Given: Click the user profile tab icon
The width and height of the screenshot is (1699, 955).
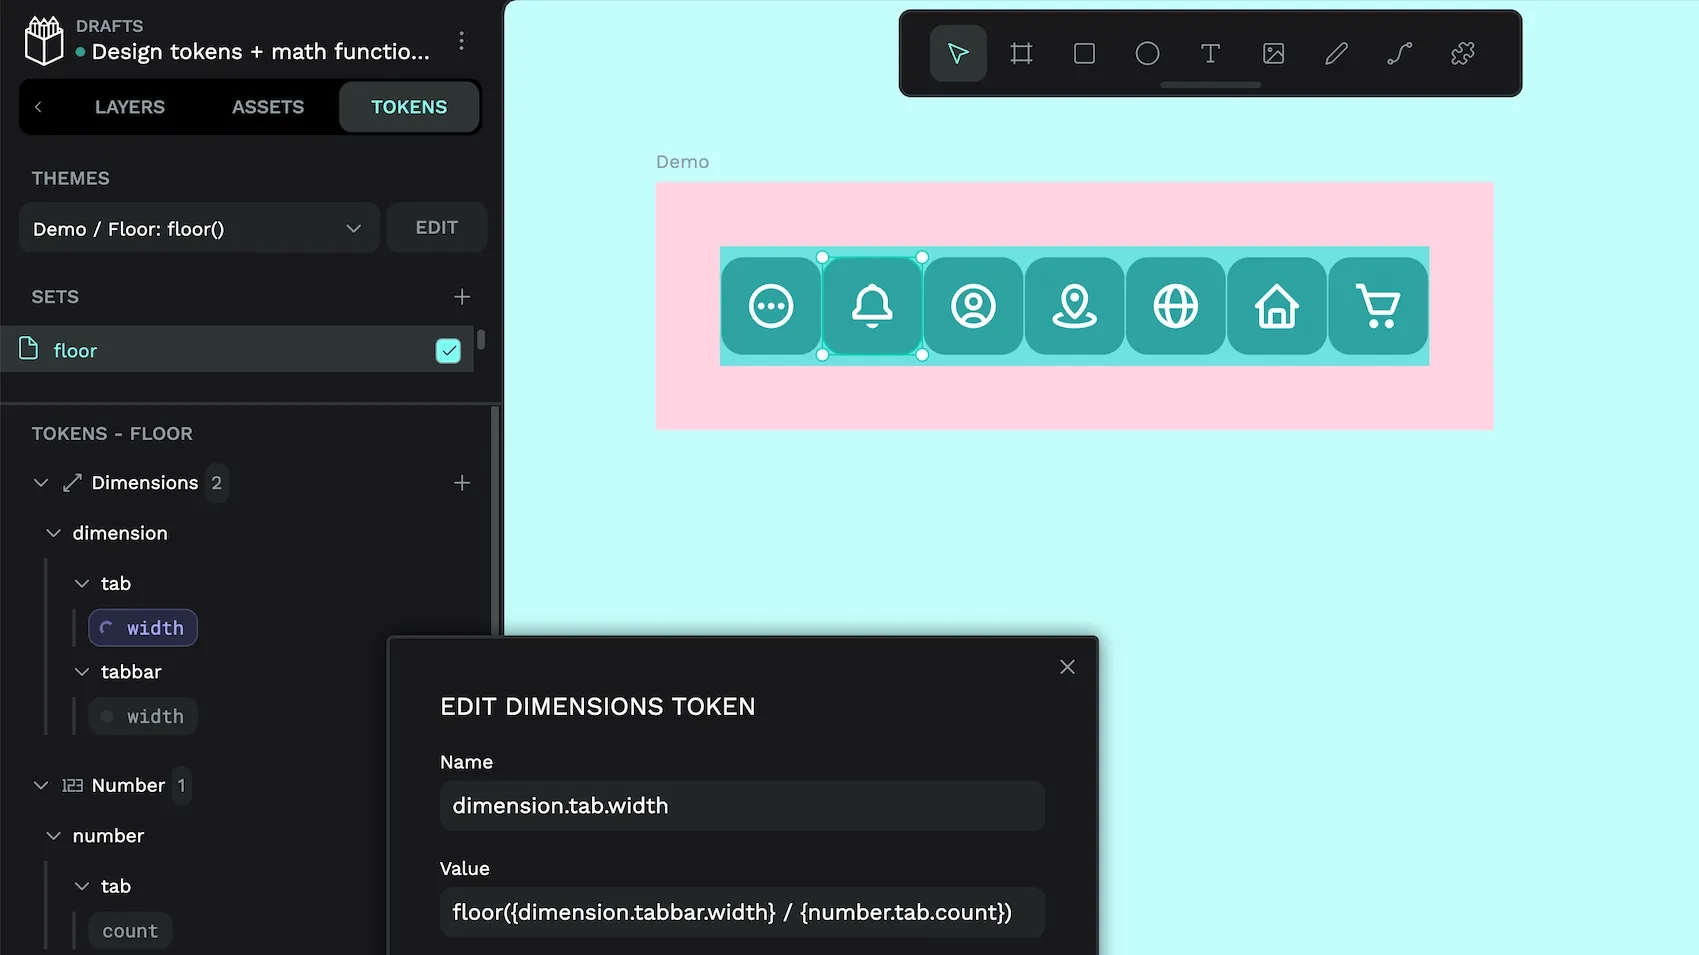Looking at the screenshot, I should (x=973, y=306).
